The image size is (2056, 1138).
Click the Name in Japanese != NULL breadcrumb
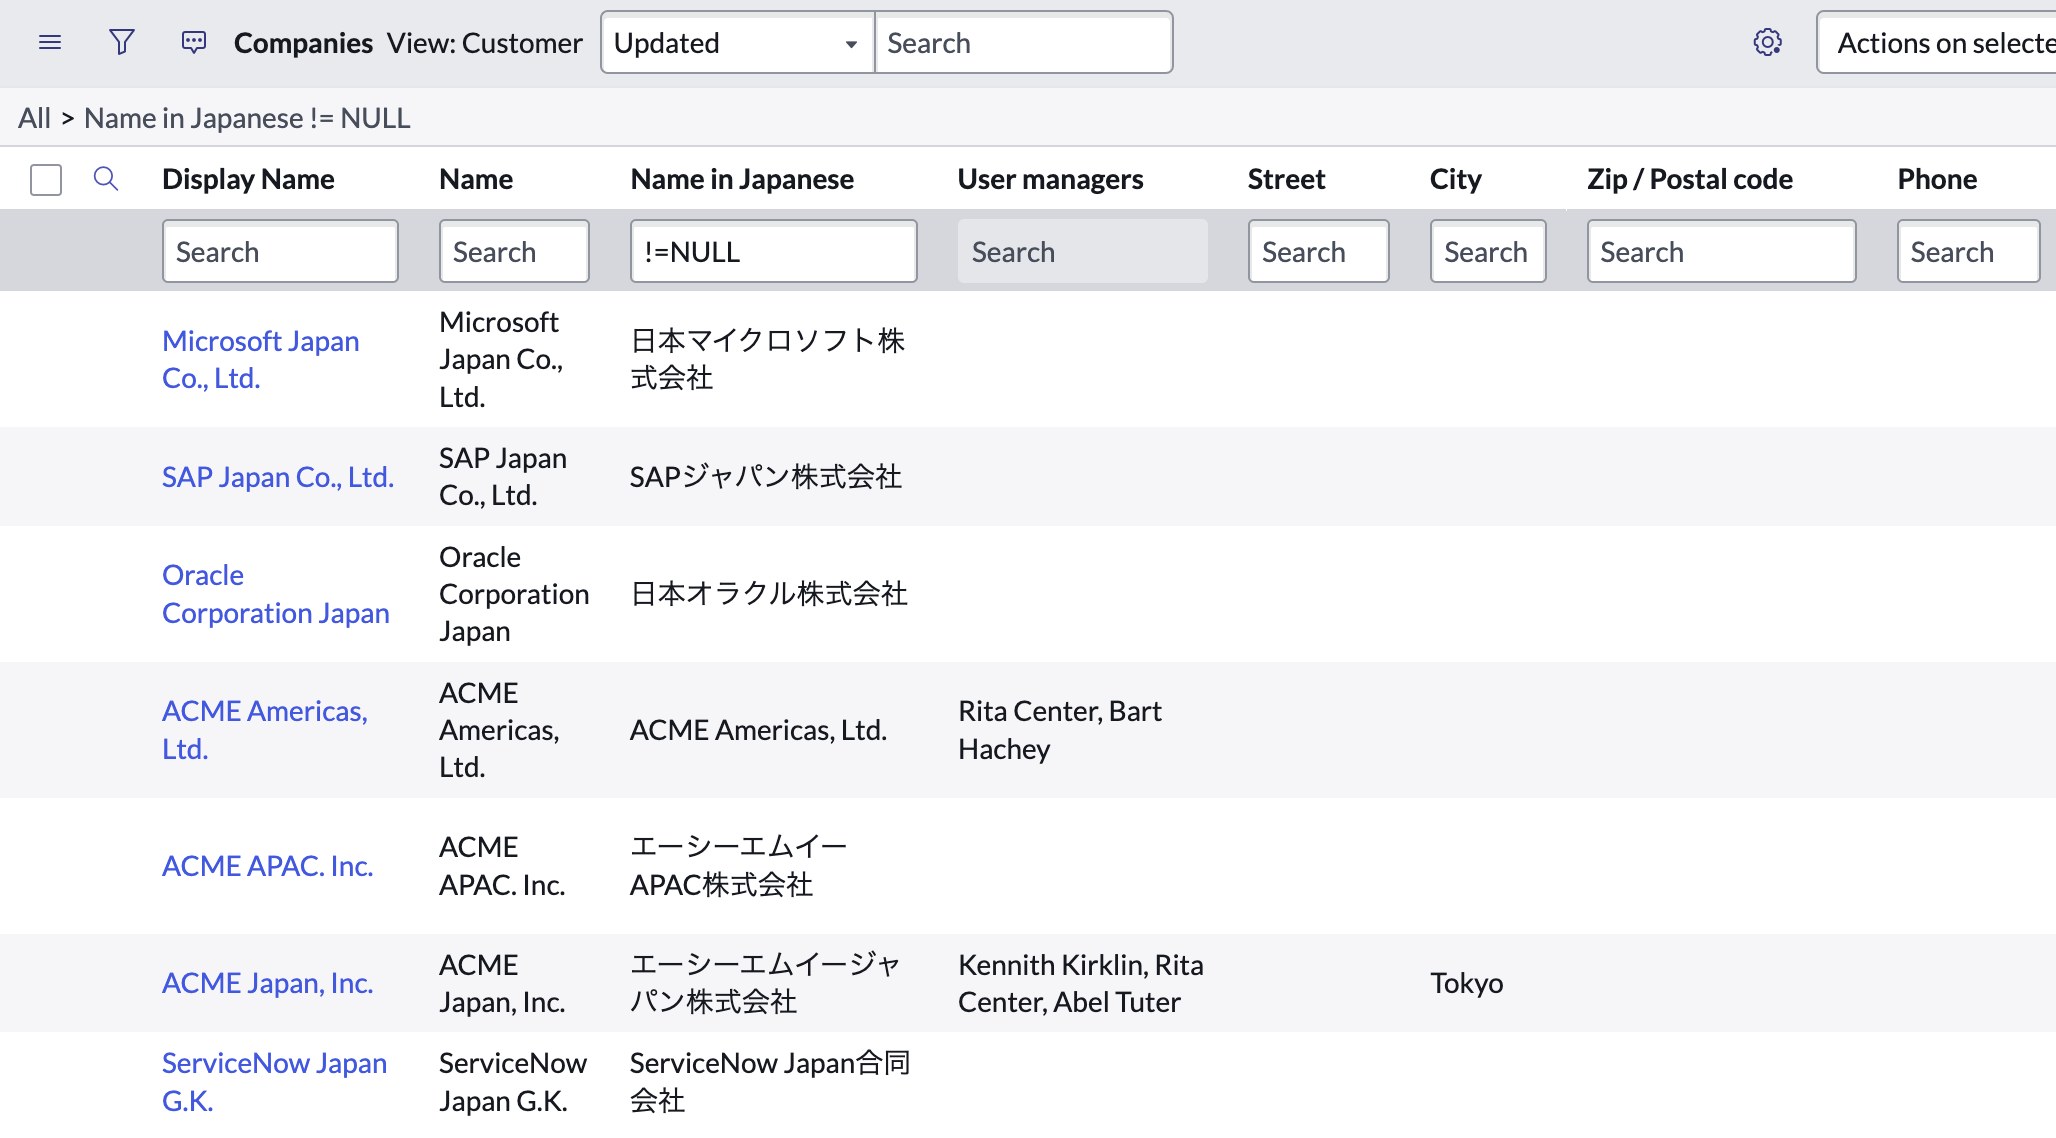pos(247,117)
